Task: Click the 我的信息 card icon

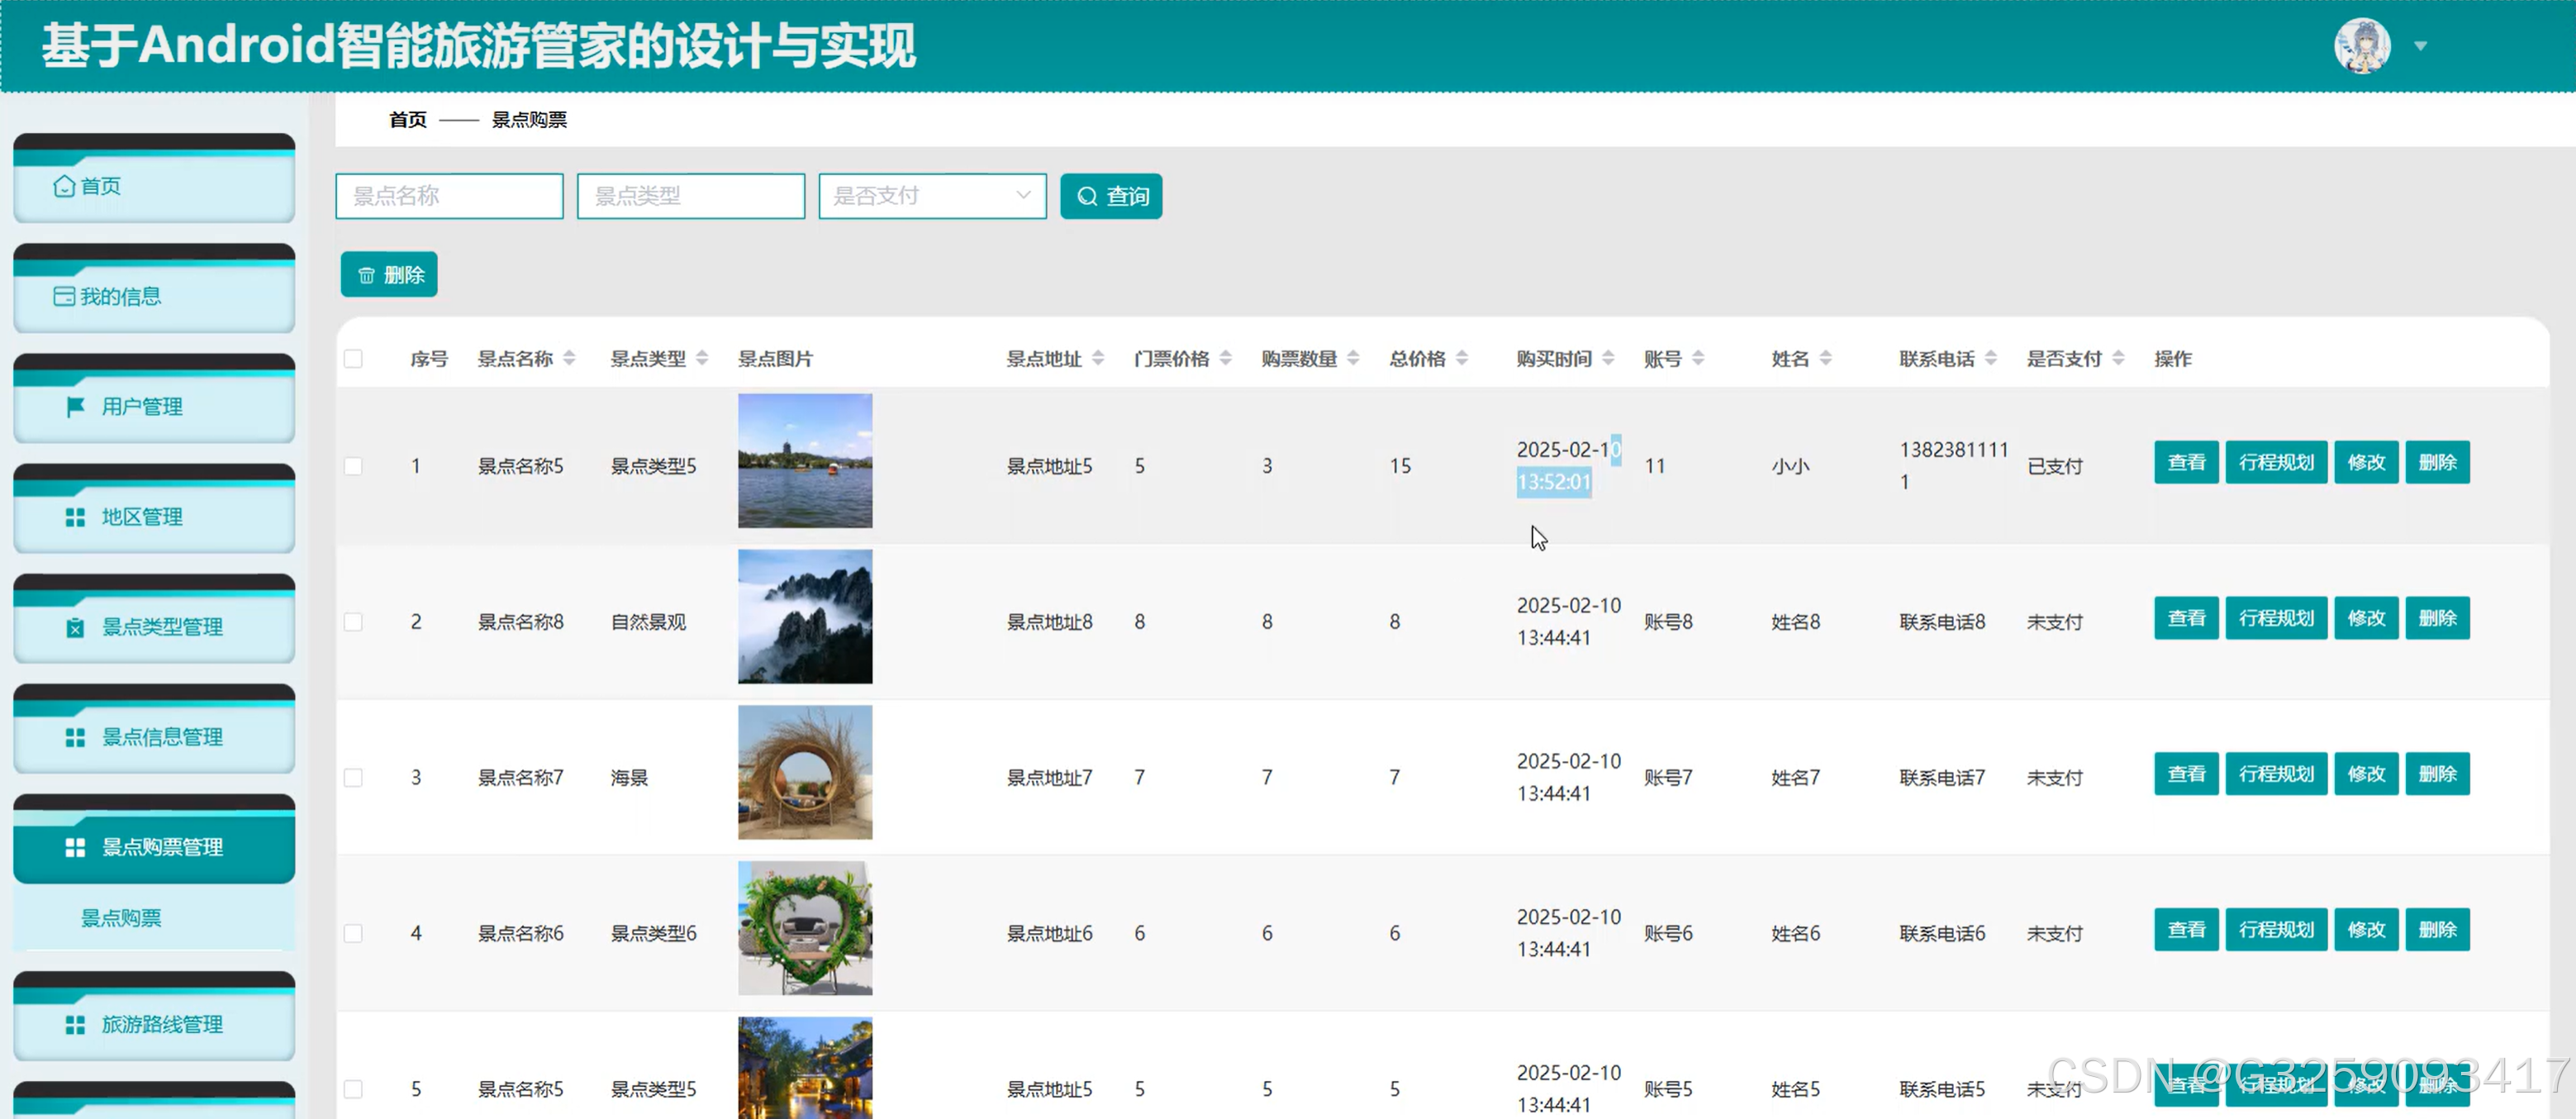Action: [x=64, y=296]
